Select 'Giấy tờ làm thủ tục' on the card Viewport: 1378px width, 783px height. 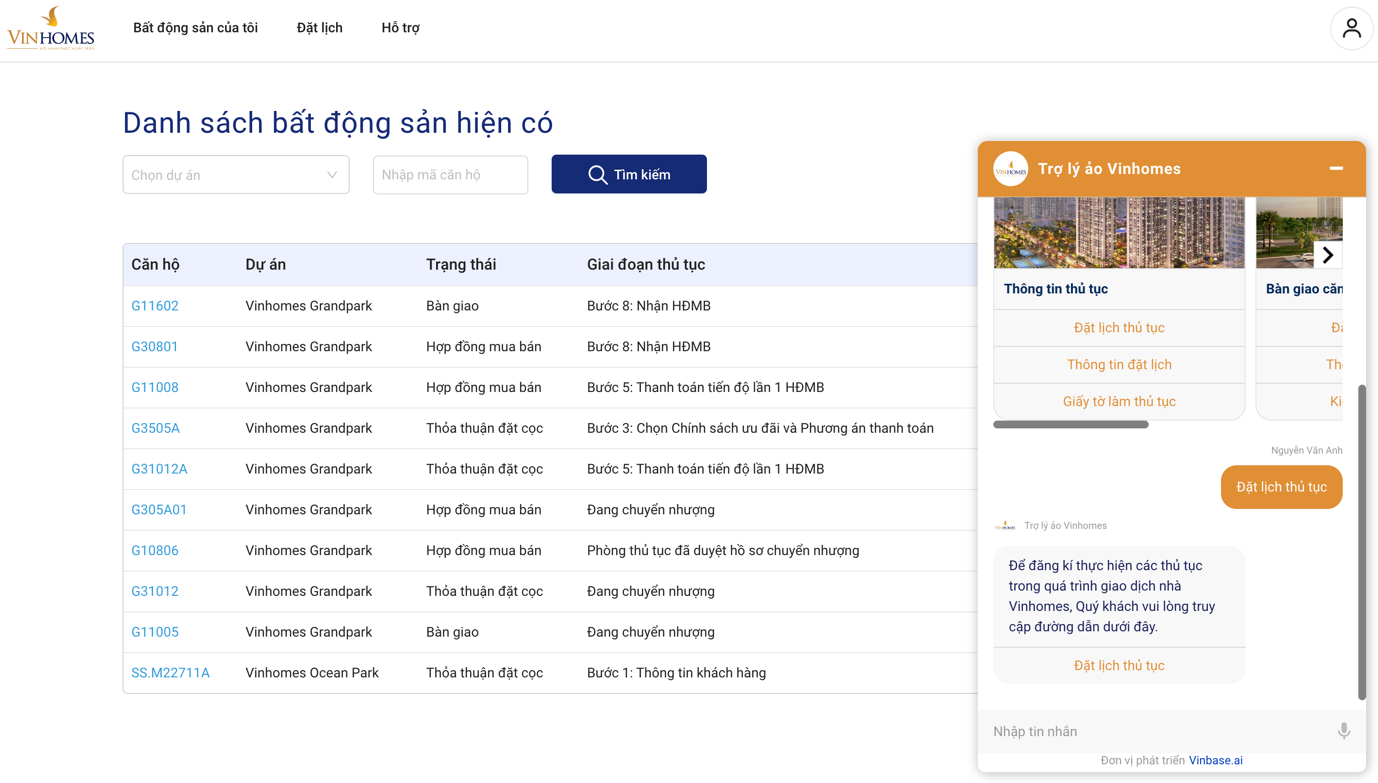click(x=1119, y=401)
